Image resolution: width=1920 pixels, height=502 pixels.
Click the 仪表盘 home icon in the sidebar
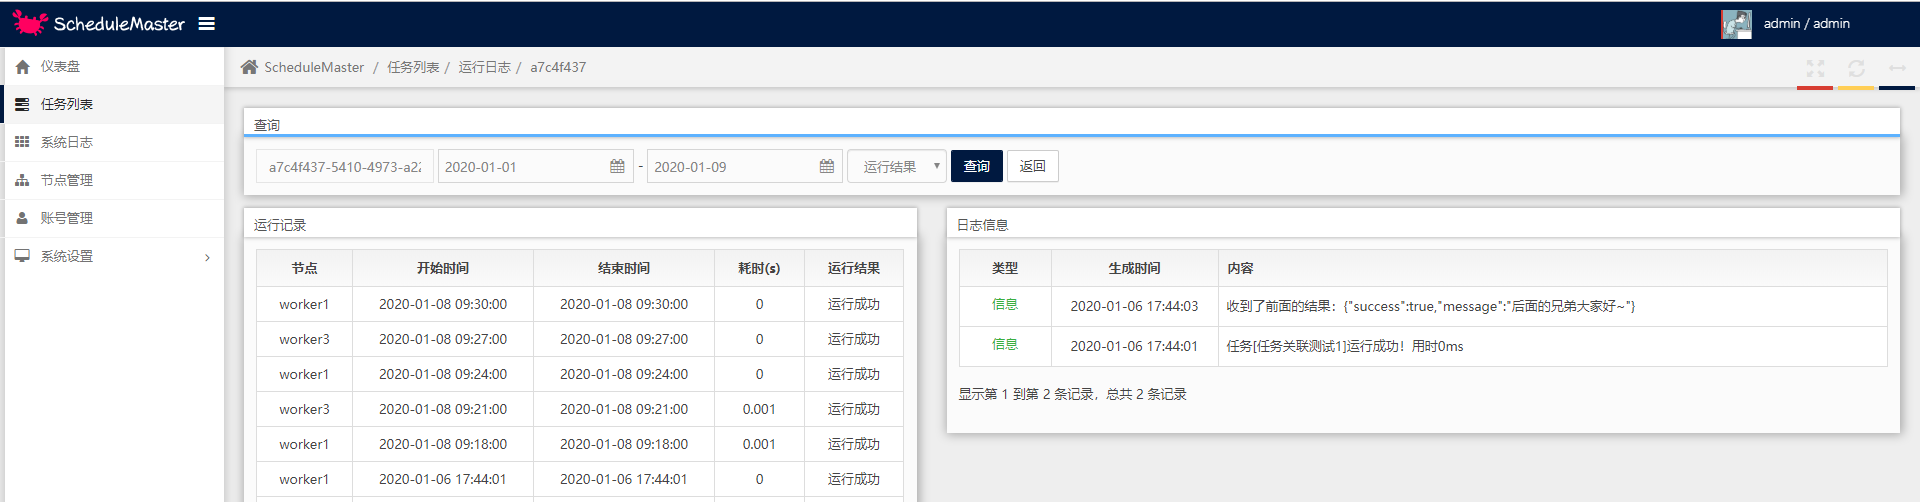click(x=22, y=67)
